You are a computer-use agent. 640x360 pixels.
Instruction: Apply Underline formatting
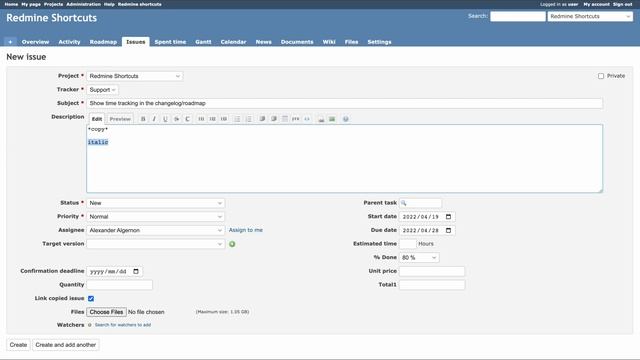point(165,119)
